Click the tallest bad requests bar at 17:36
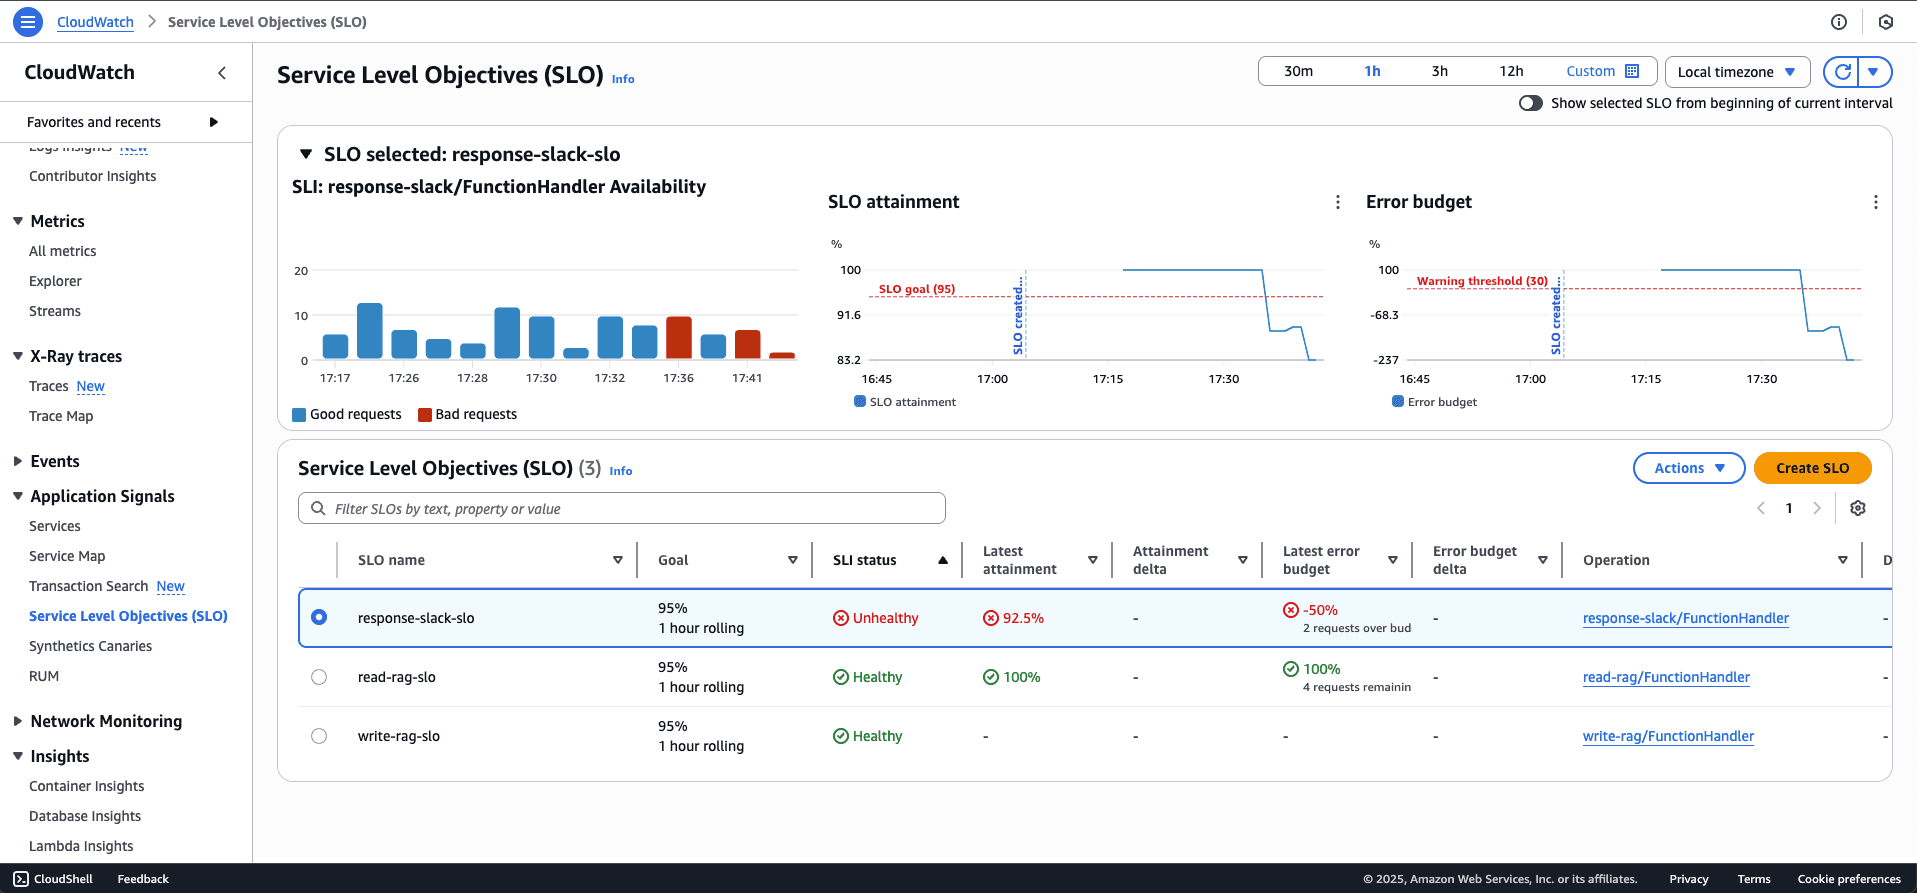 [678, 337]
